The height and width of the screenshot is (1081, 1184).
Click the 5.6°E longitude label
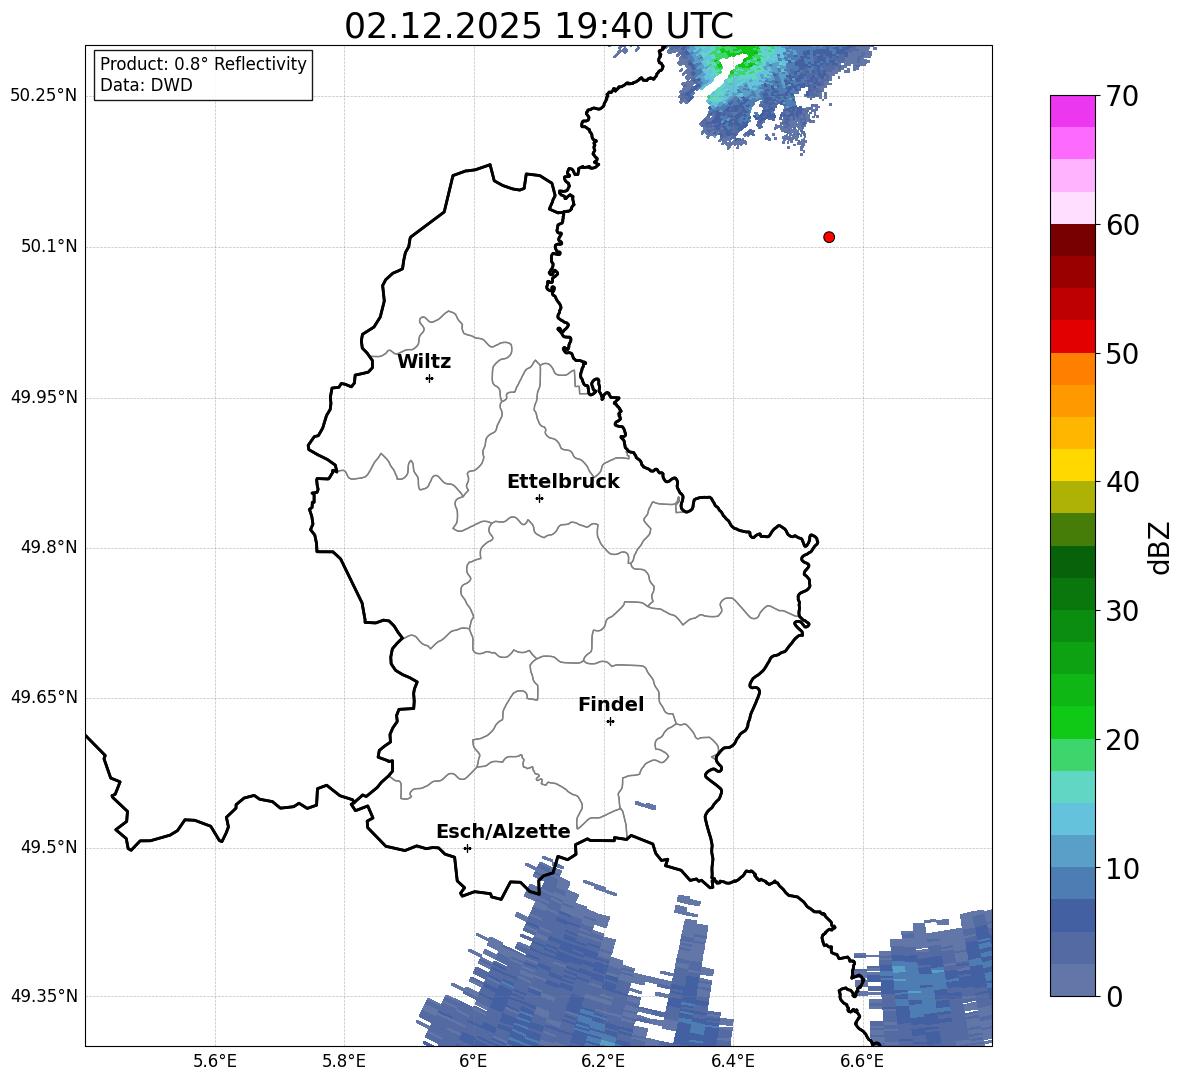(215, 1061)
